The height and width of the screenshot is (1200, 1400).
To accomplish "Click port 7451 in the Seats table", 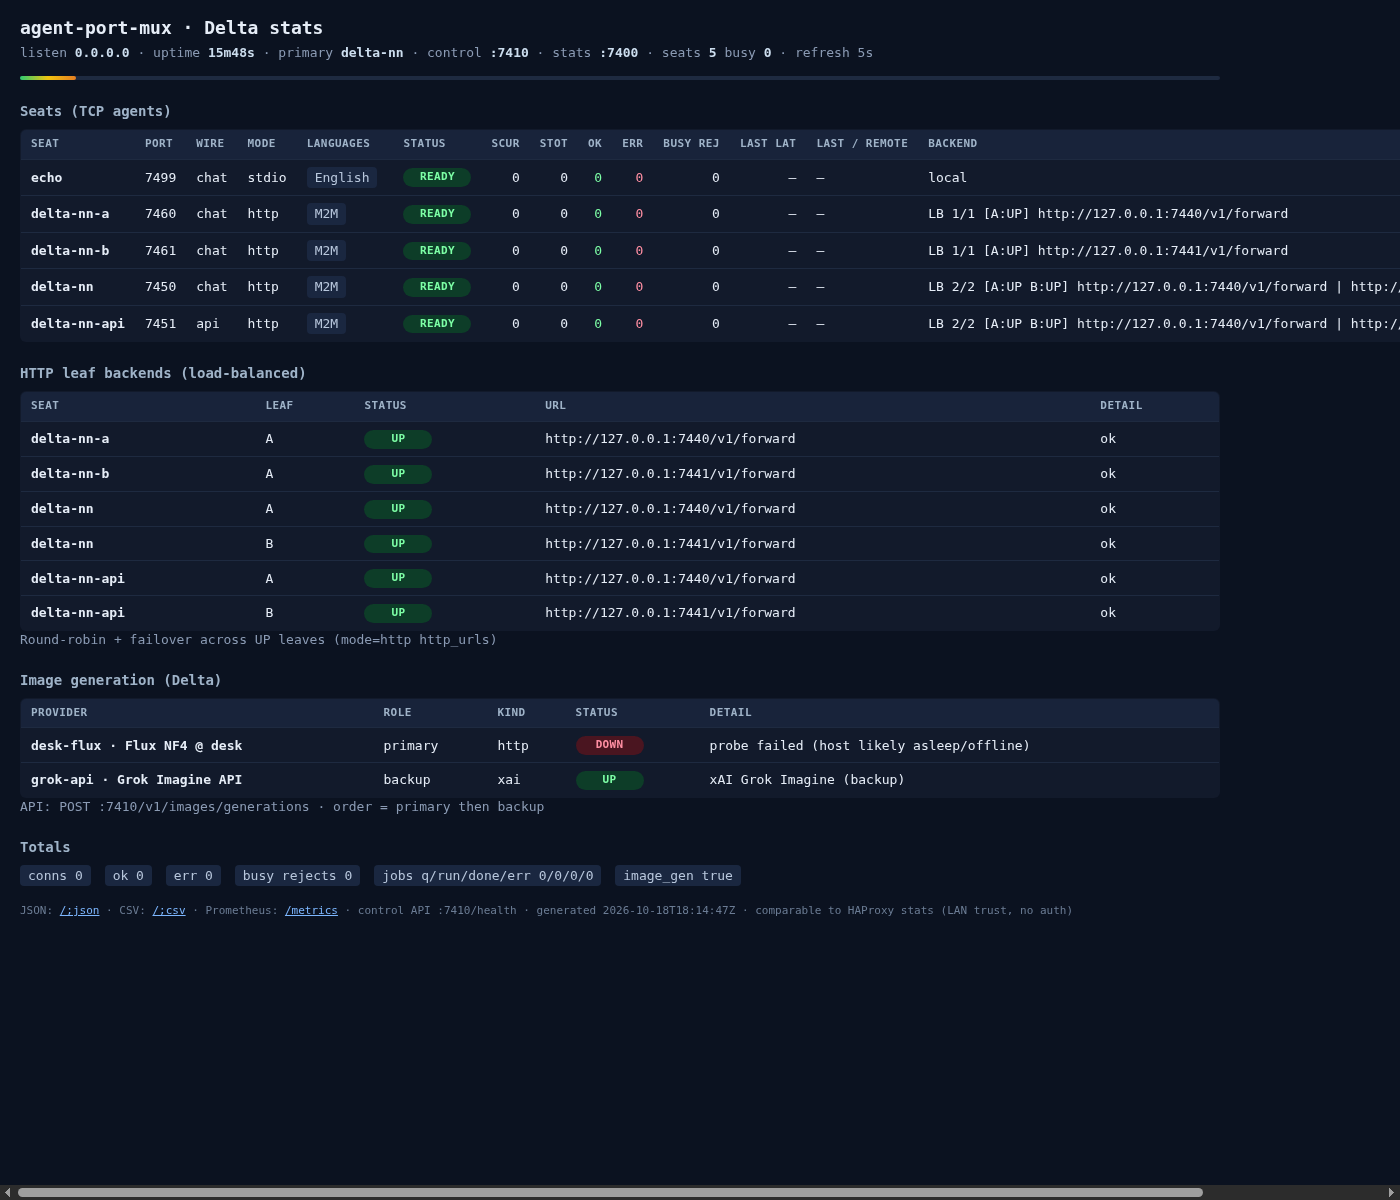I will click(x=160, y=324).
